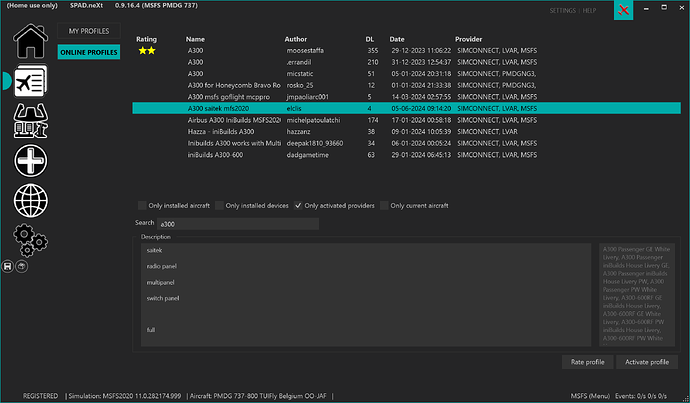The height and width of the screenshot is (403, 690).
Task: Select A300 for Honeycomb Bravo profile
Action: click(407, 85)
